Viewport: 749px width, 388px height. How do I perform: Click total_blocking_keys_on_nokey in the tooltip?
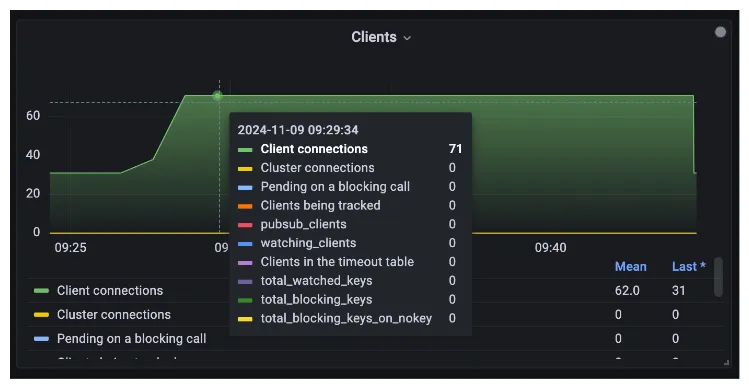click(x=346, y=318)
